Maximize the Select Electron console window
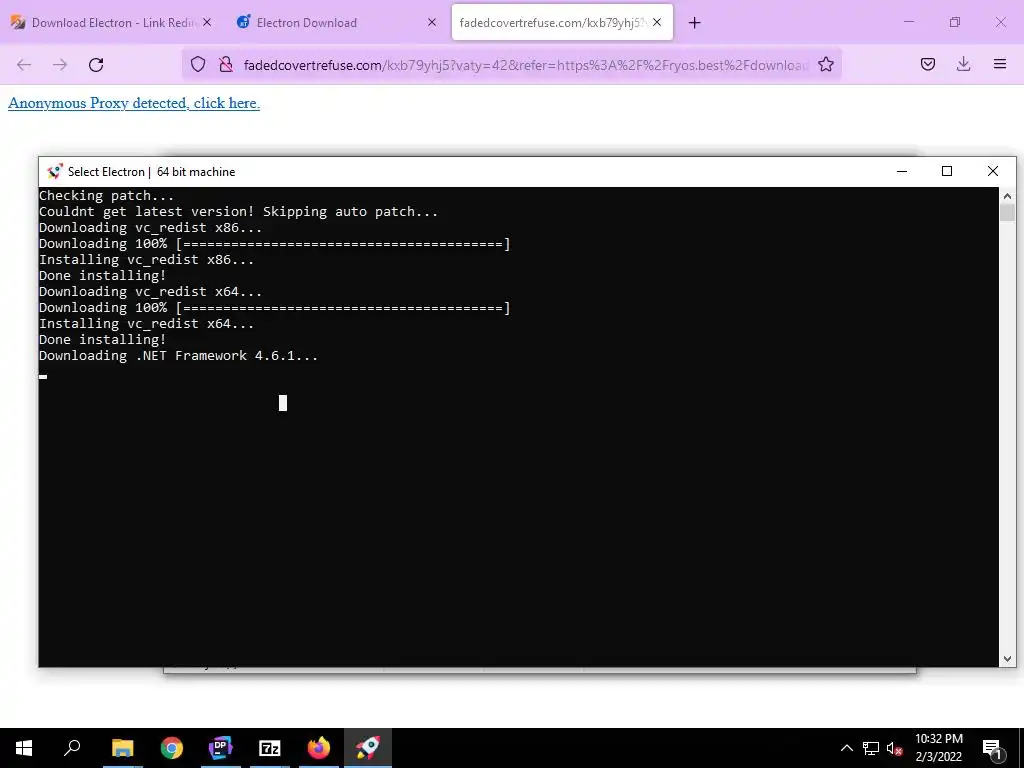The width and height of the screenshot is (1024, 768). (947, 171)
